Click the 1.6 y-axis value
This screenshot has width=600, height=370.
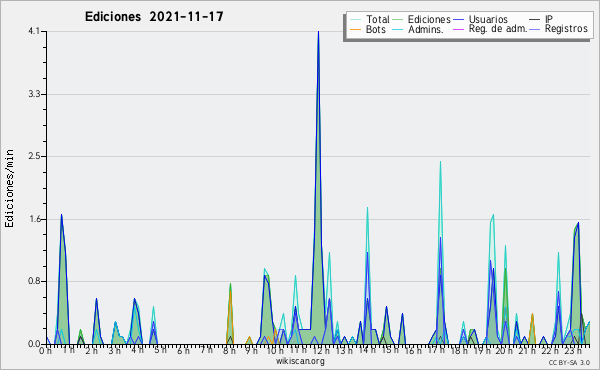coord(34,219)
